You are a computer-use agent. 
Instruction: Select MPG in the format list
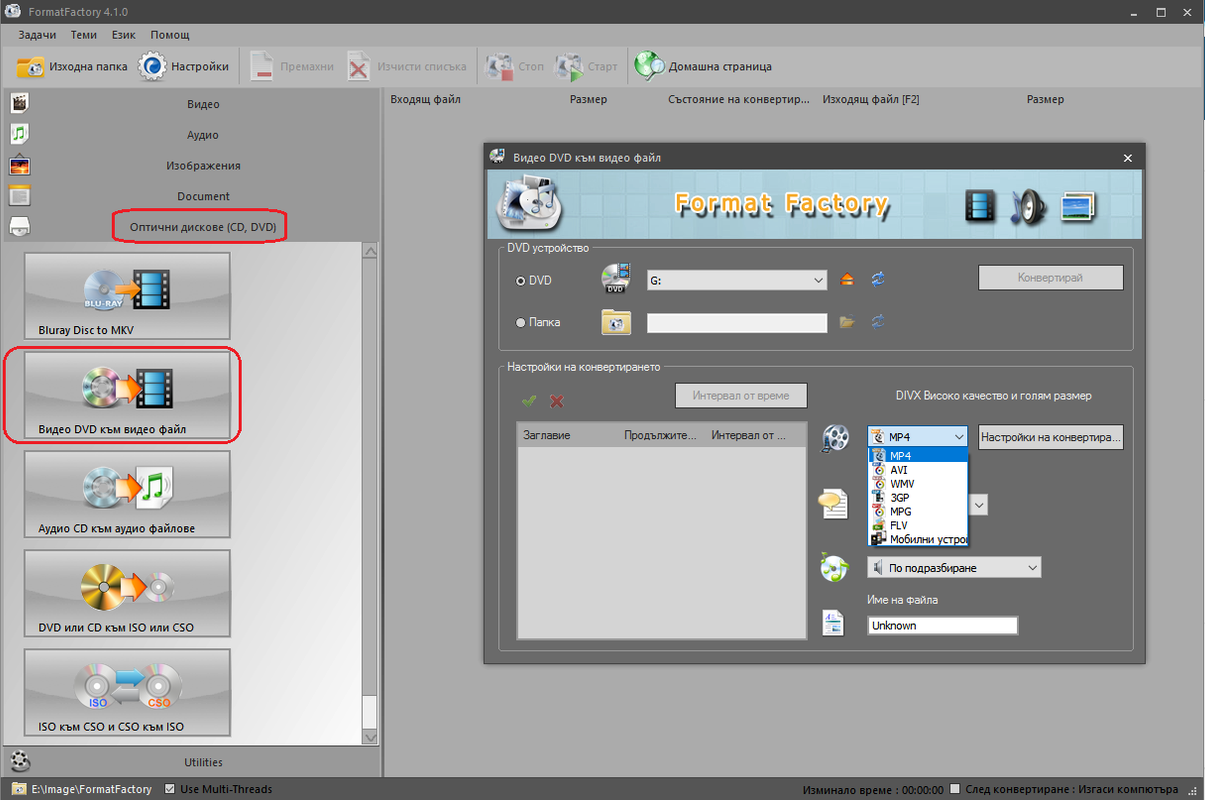918,511
